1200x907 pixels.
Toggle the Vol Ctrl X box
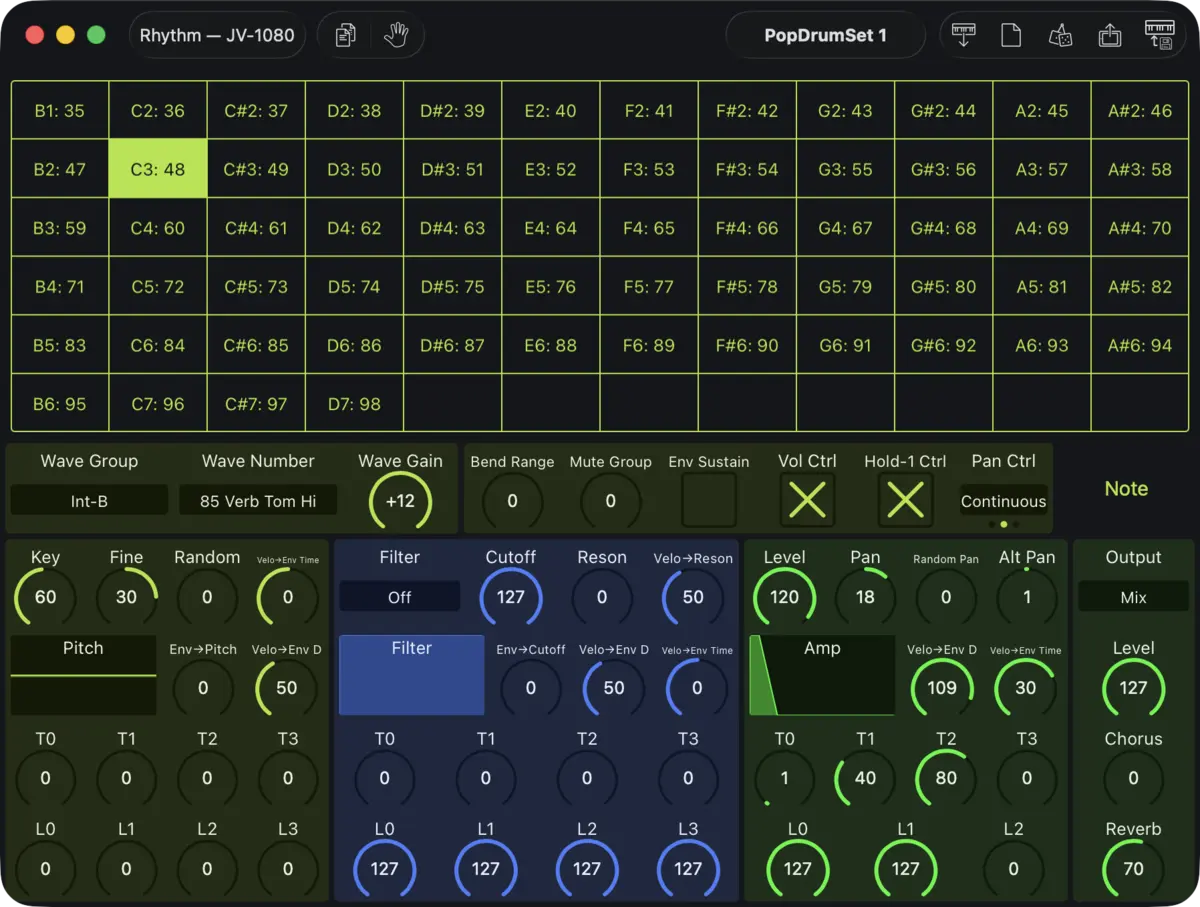(807, 500)
